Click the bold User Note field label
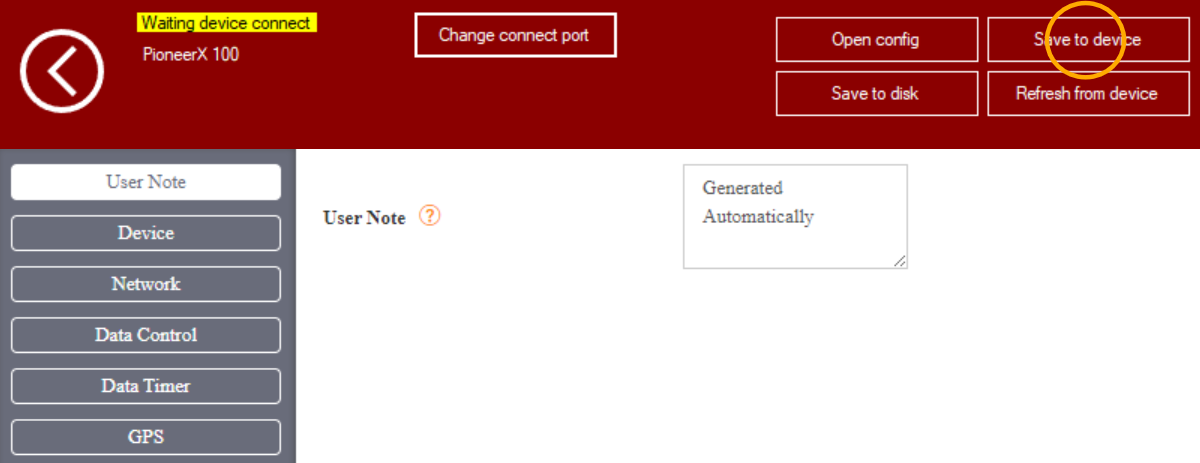Screen dimensions: 1200x463 [x=364, y=218]
